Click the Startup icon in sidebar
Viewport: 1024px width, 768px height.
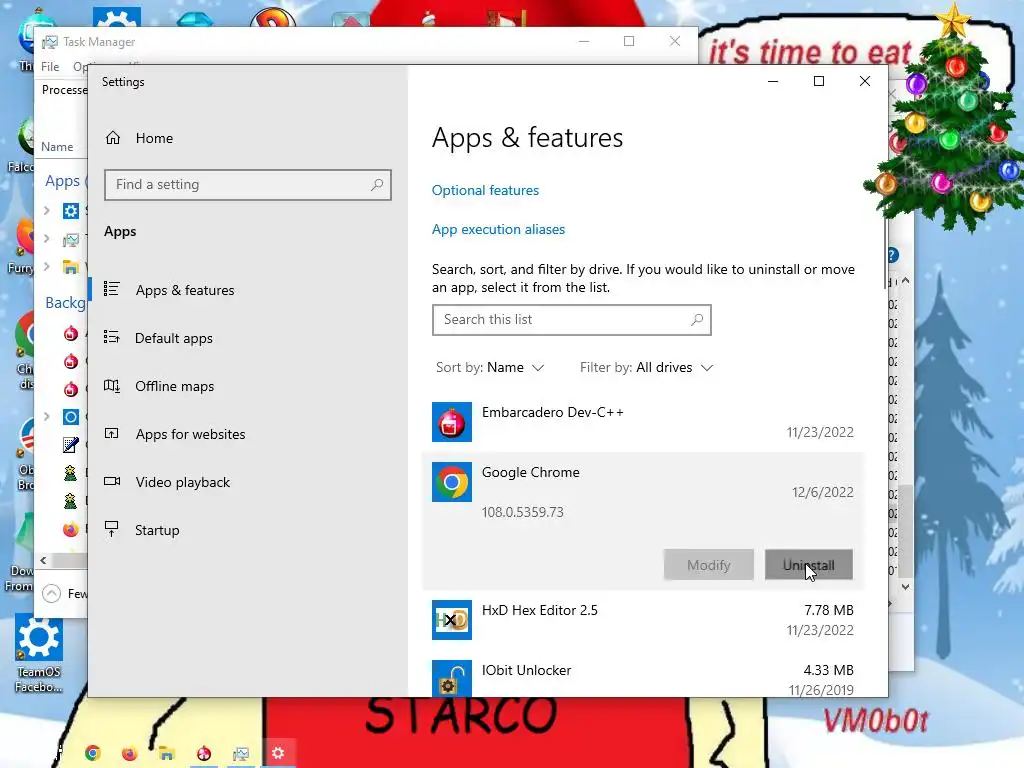click(112, 529)
